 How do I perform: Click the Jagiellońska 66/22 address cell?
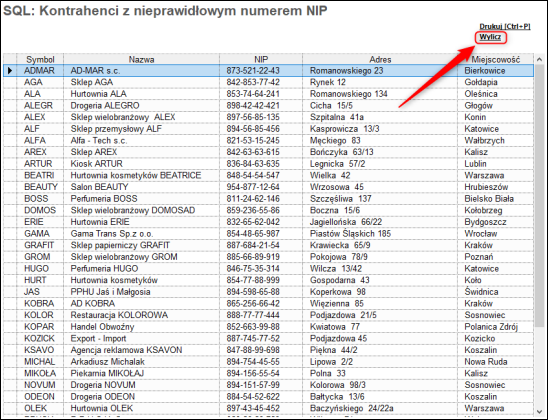point(380,222)
